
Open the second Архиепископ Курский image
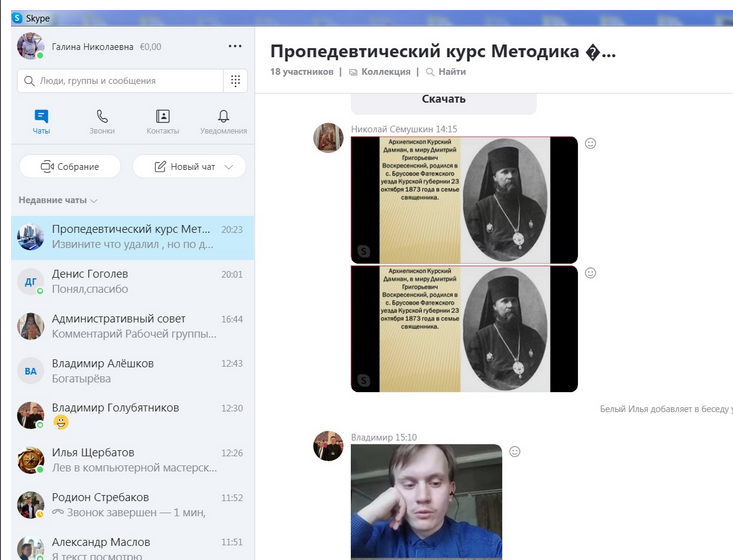pos(464,329)
